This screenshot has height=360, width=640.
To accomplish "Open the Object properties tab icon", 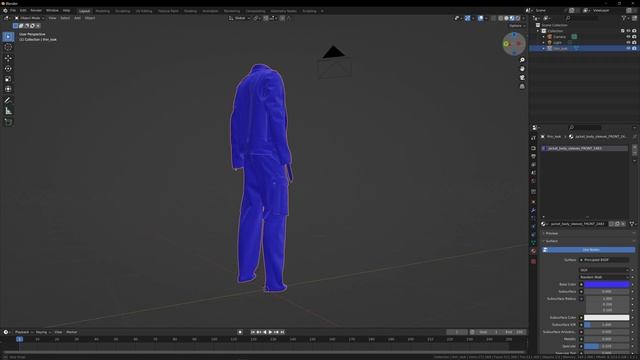I will (533, 202).
